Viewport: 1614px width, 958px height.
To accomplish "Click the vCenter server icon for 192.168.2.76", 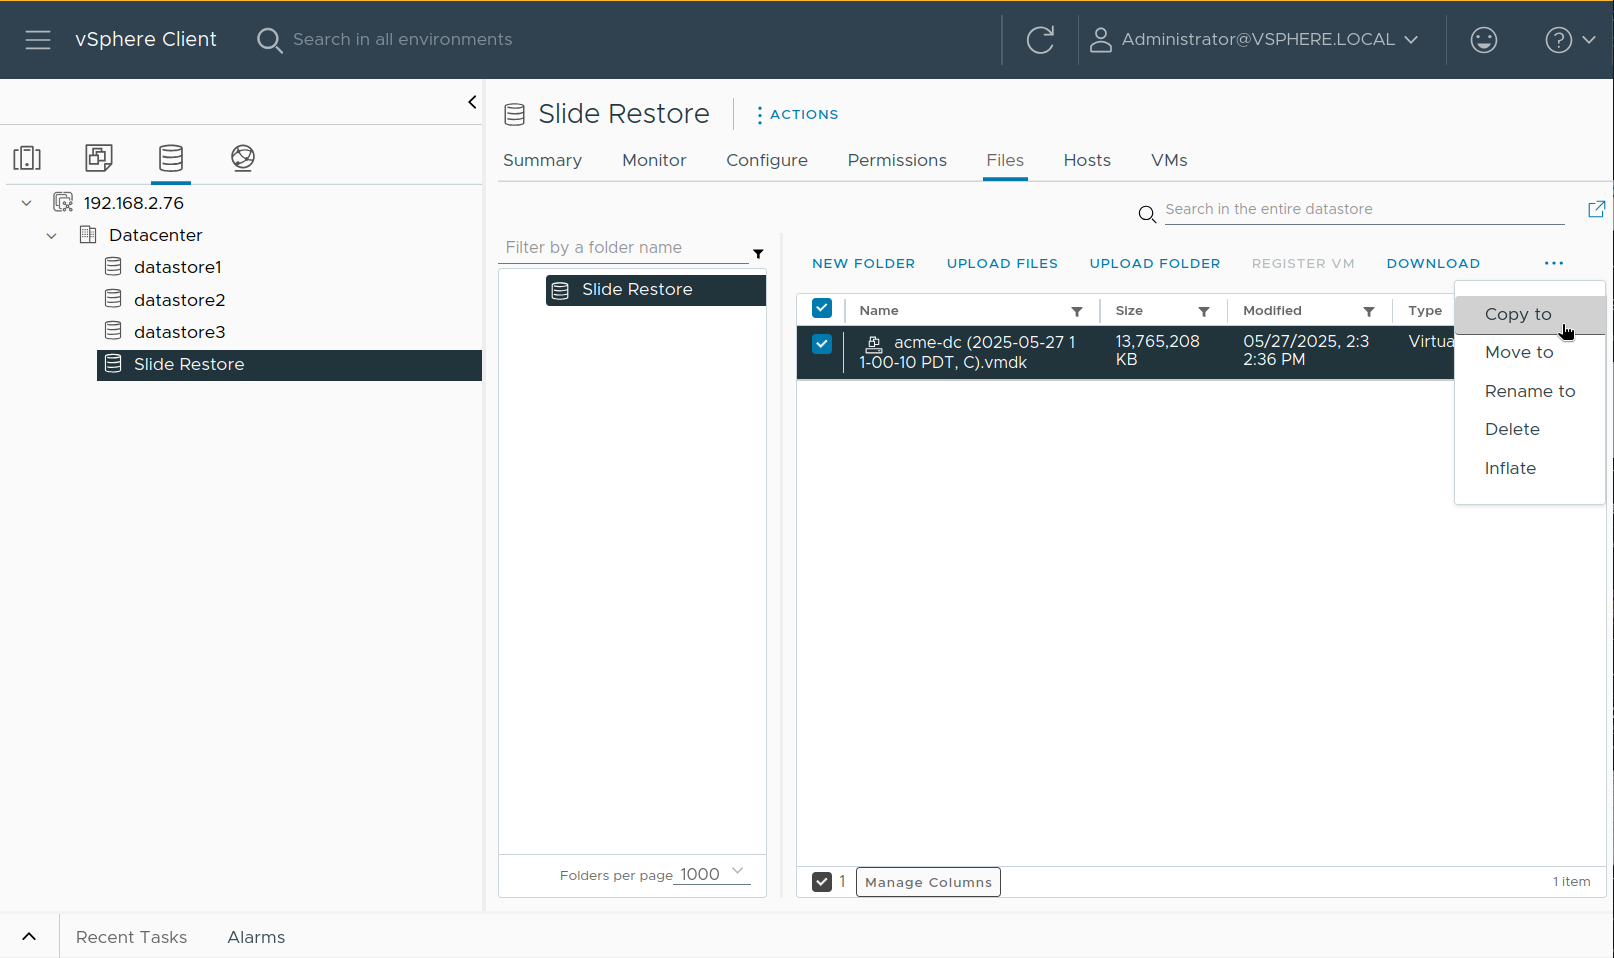I will (x=63, y=203).
